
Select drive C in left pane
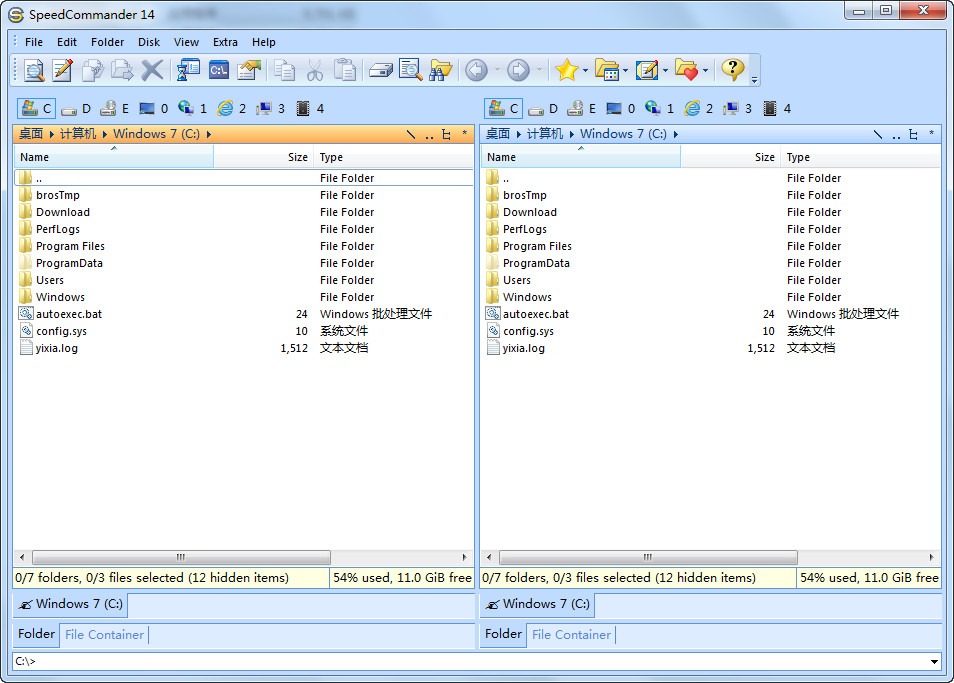(x=37, y=109)
